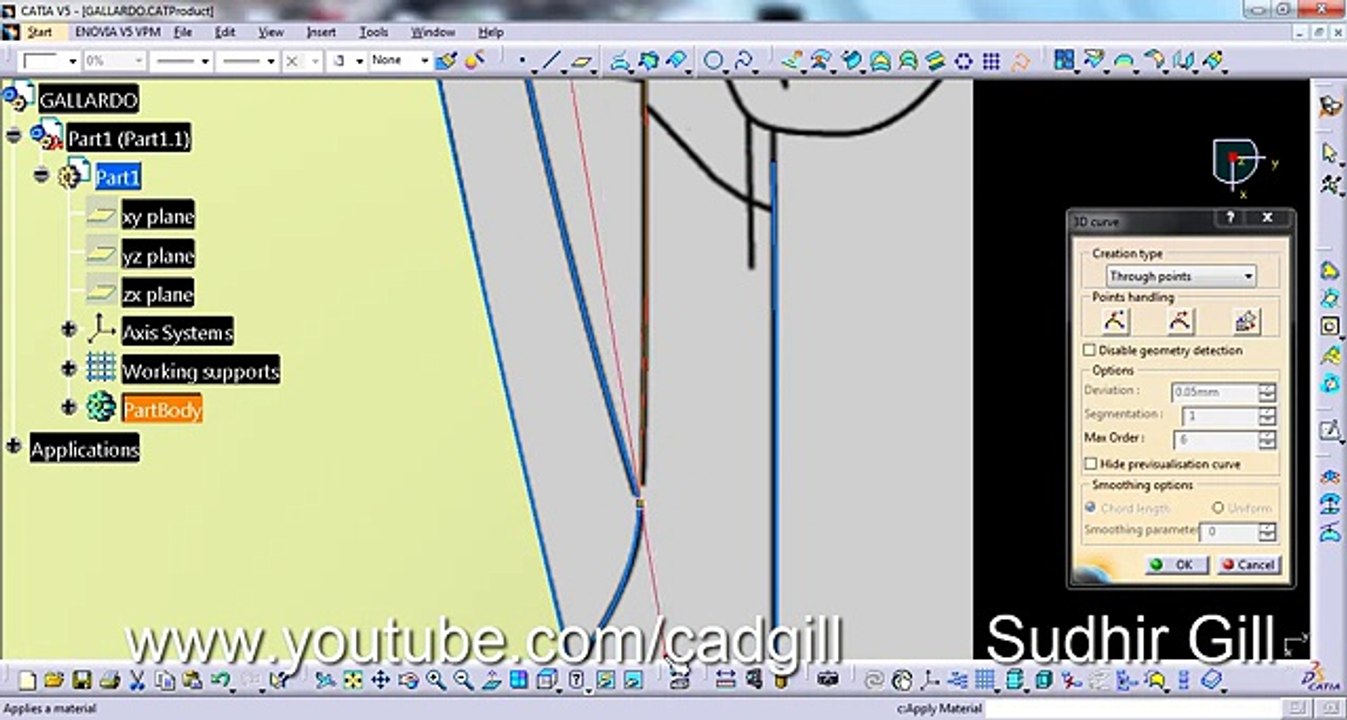Select the Point creation tool

click(x=522, y=62)
